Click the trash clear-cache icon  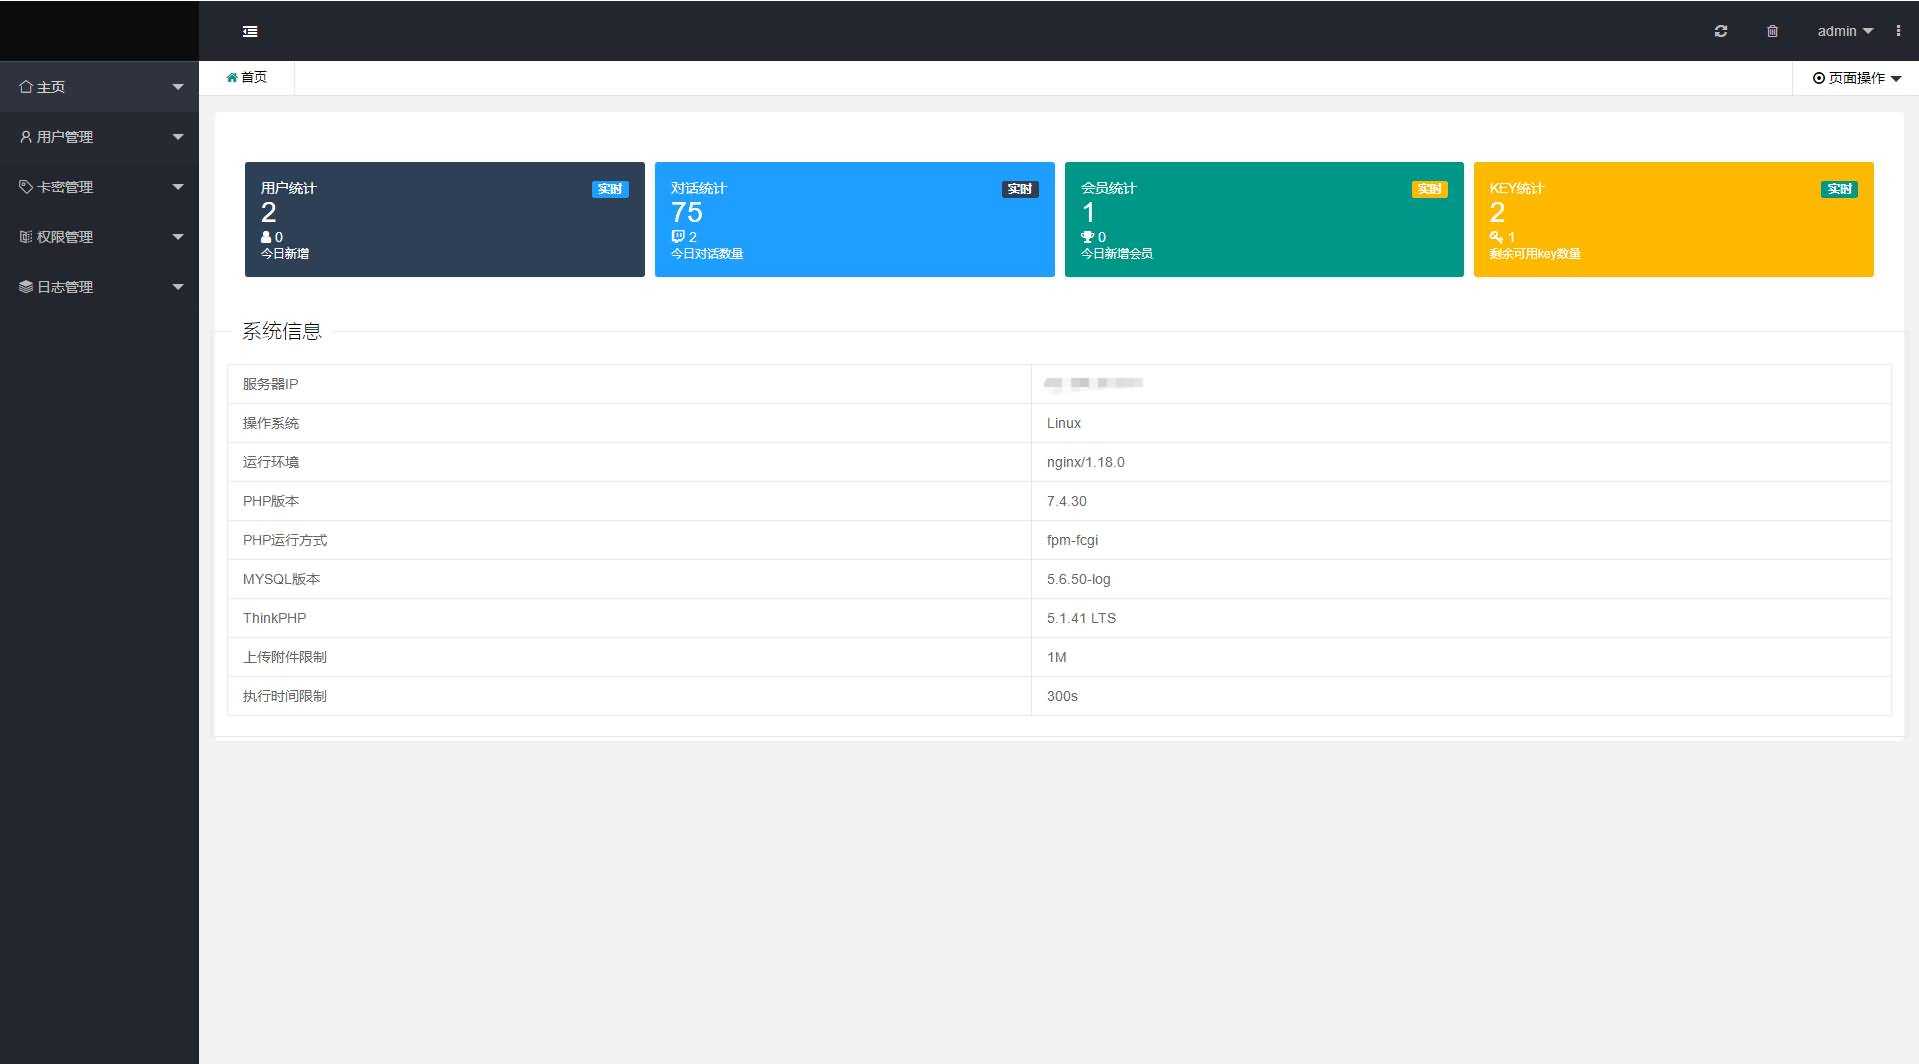pos(1772,32)
